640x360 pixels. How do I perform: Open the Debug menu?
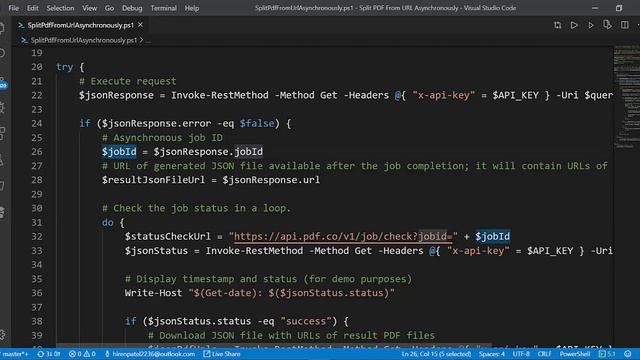pos(132,8)
